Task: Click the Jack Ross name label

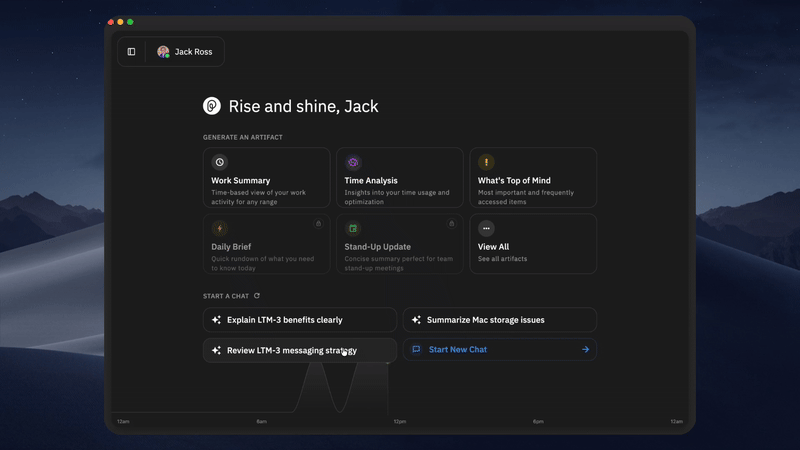Action: [193, 52]
